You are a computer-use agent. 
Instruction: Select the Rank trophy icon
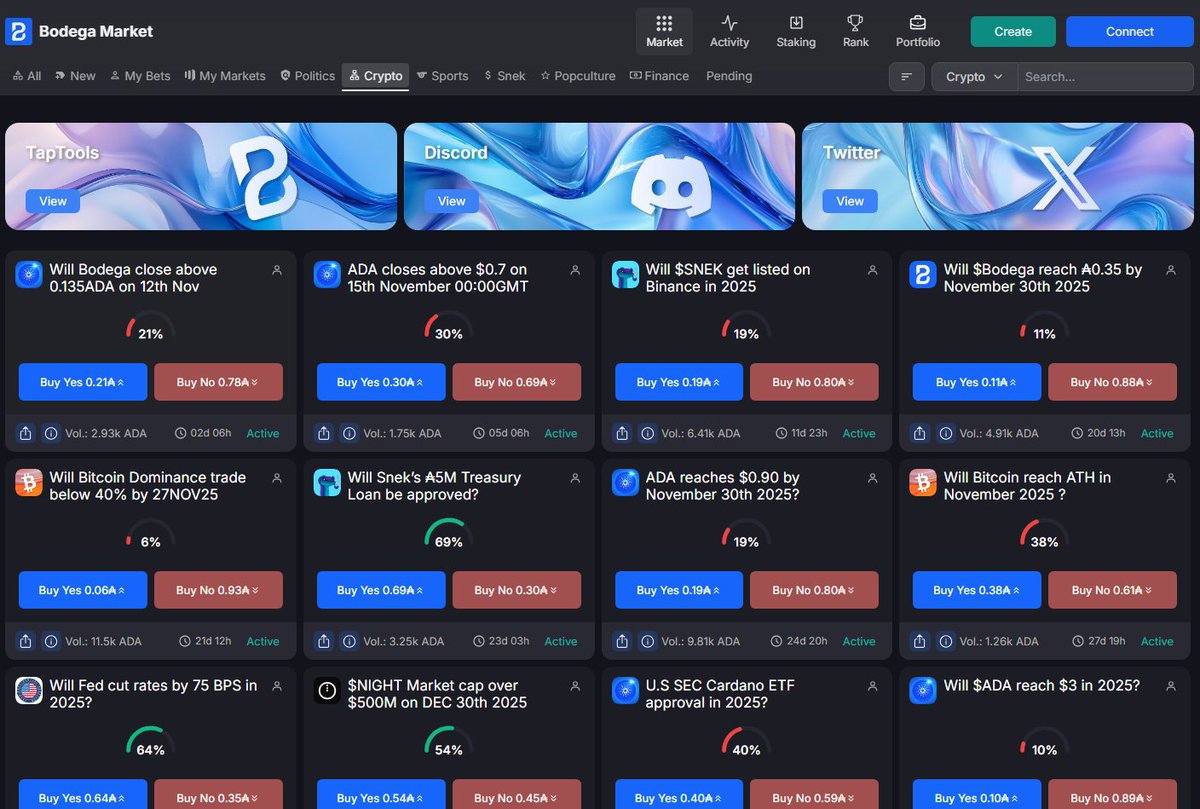click(855, 22)
